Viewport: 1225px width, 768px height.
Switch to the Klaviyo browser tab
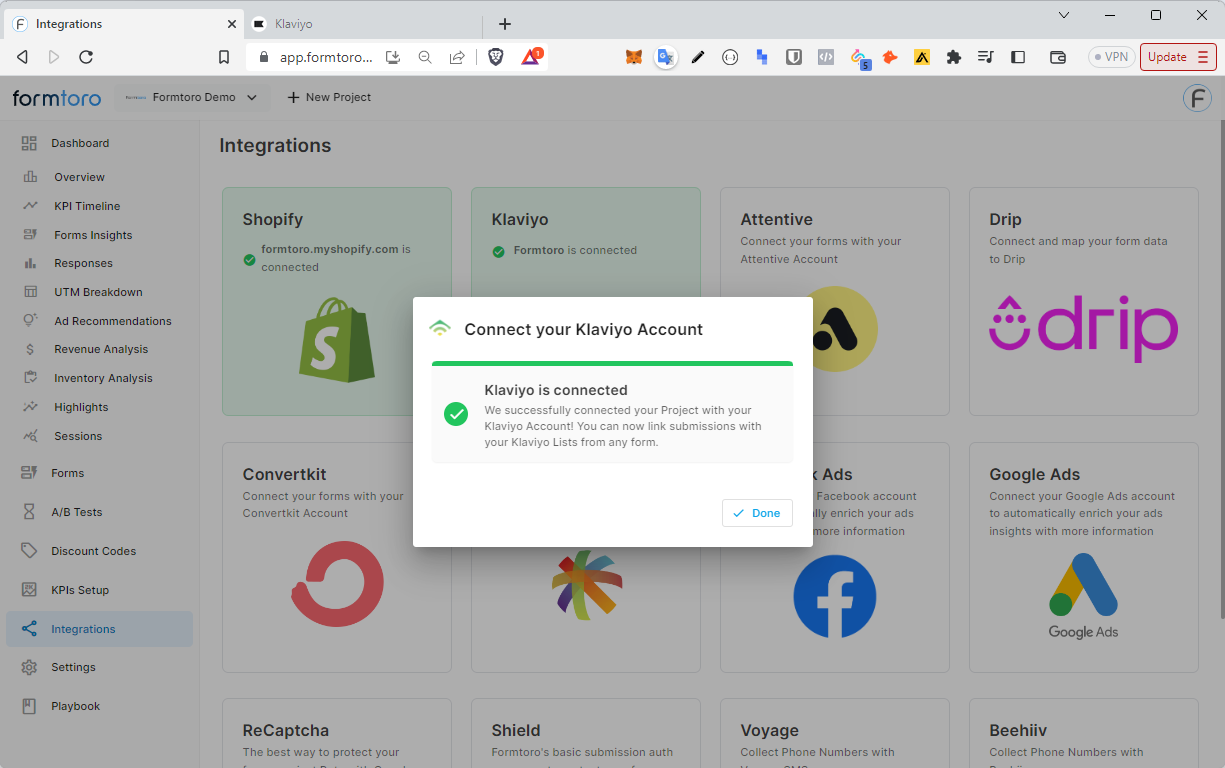click(362, 24)
